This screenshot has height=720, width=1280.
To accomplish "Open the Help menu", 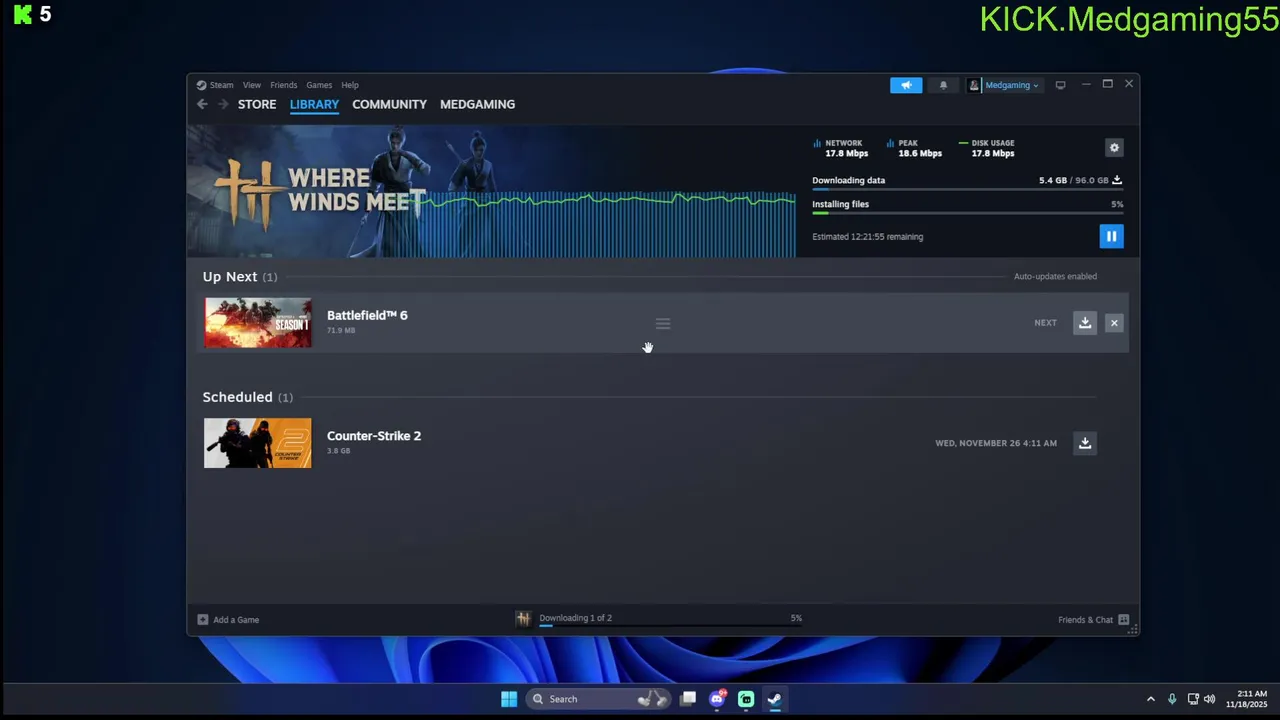I will tap(350, 85).
